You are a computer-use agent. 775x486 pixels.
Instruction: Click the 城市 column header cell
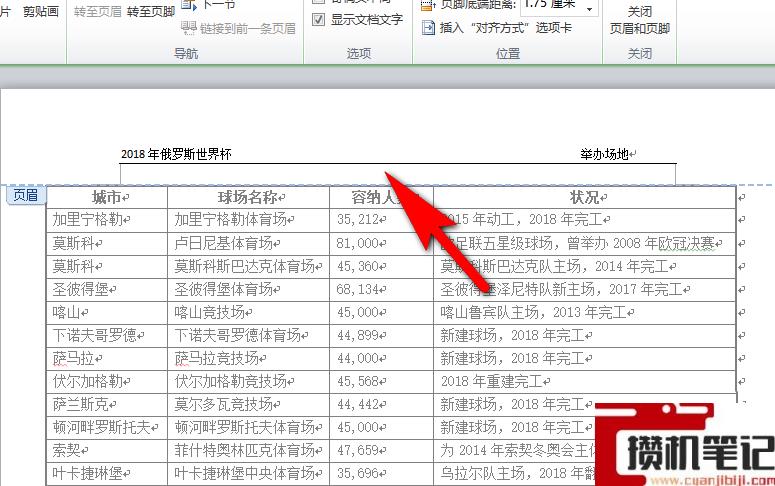click(x=107, y=197)
